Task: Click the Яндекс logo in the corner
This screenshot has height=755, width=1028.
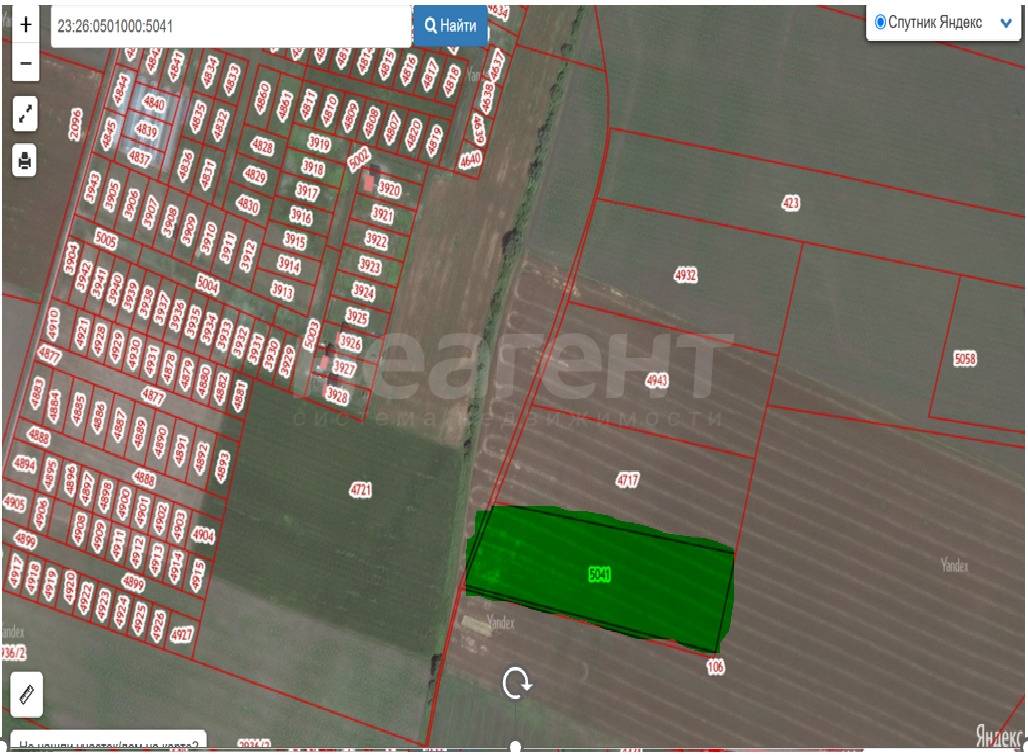Action: pyautogui.click(x=997, y=736)
